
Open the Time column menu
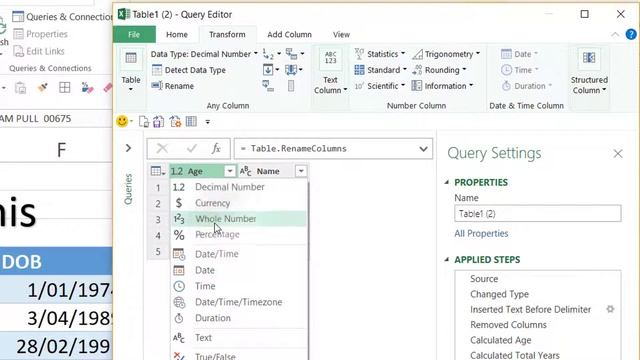520,70
